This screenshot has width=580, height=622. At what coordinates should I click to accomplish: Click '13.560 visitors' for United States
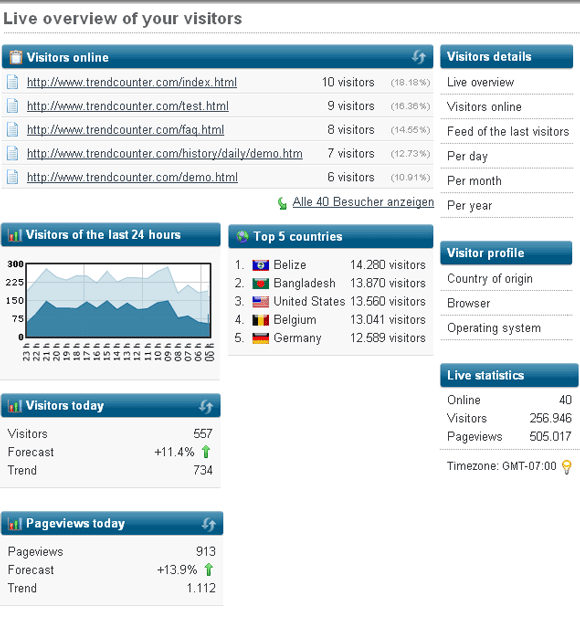point(388,301)
